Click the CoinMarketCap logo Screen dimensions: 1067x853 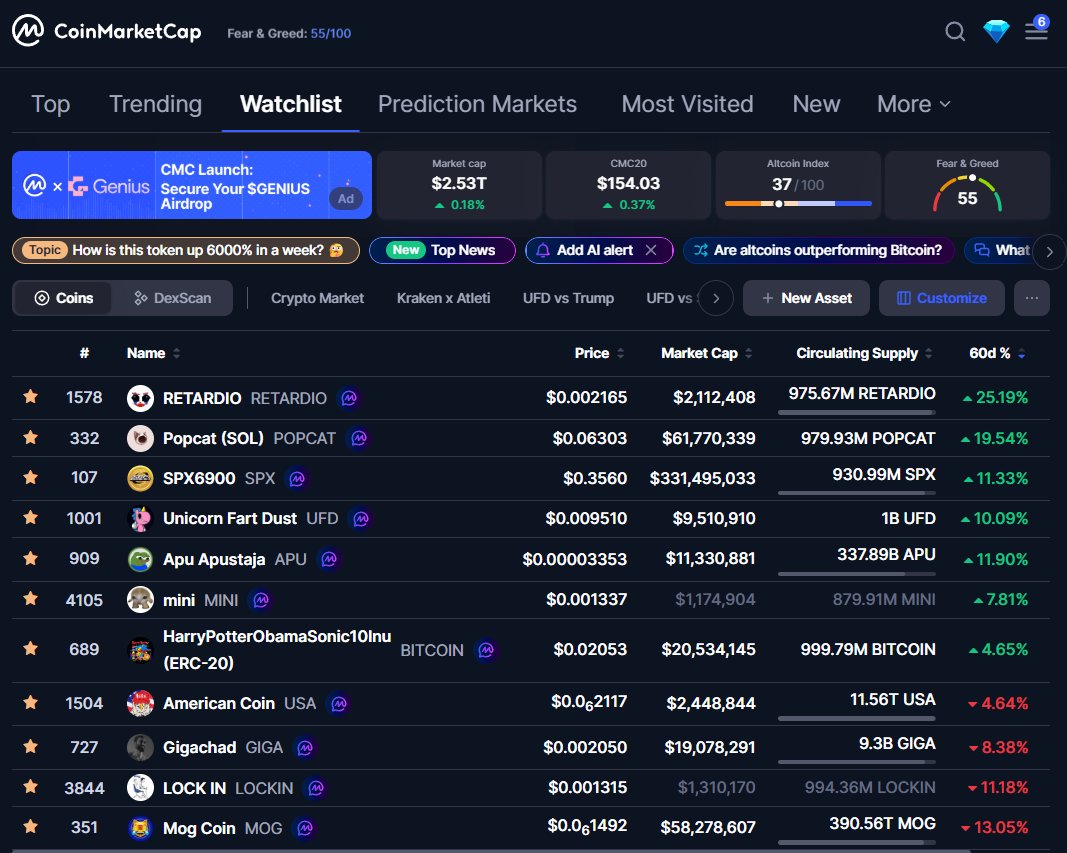click(107, 31)
